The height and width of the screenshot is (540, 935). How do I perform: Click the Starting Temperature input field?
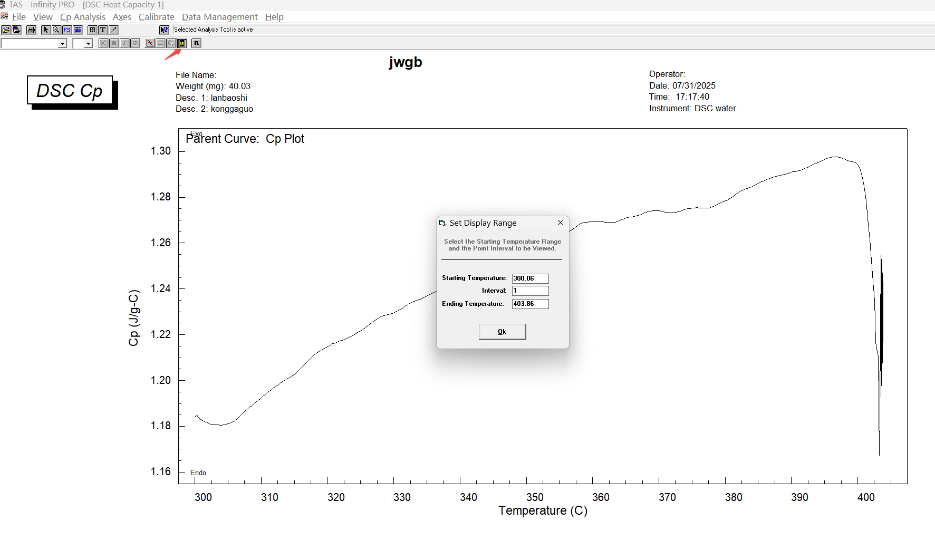click(529, 278)
